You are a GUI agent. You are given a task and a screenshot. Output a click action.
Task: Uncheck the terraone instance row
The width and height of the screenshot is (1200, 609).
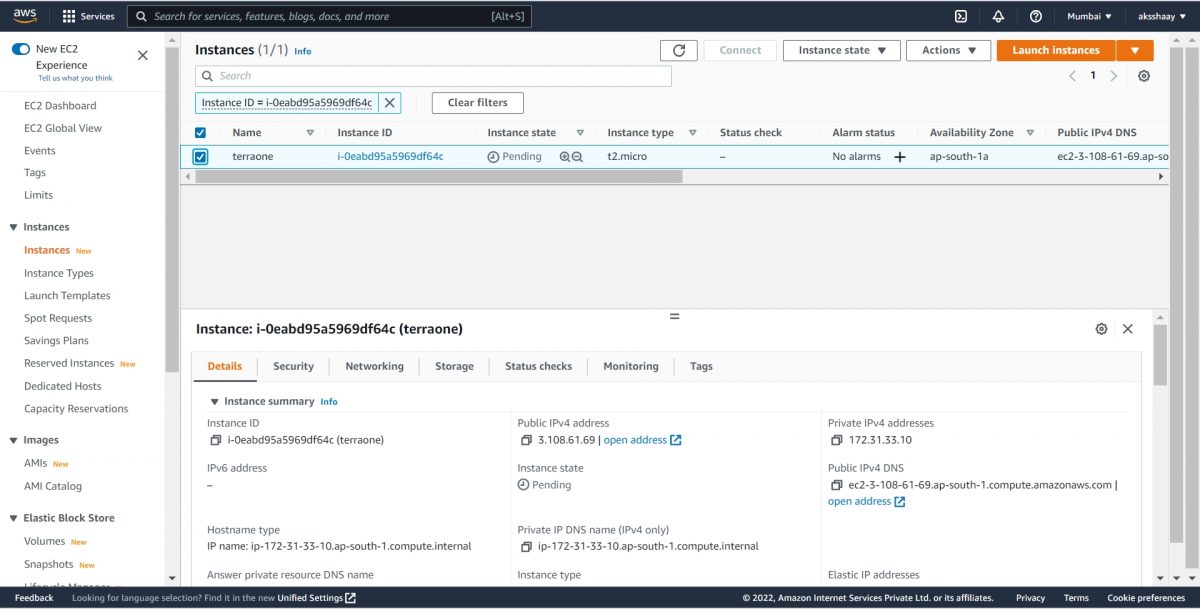coord(200,156)
